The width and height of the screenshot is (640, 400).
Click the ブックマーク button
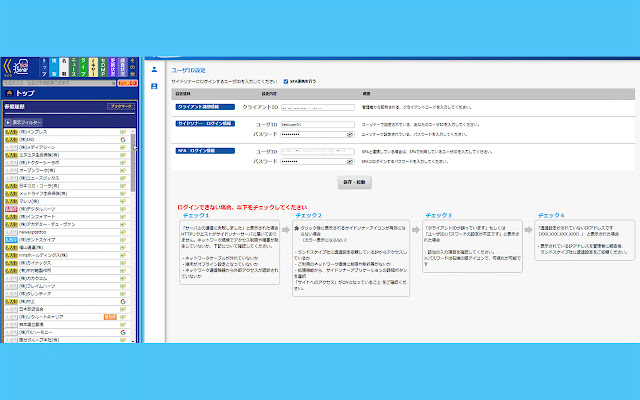[x=121, y=107]
